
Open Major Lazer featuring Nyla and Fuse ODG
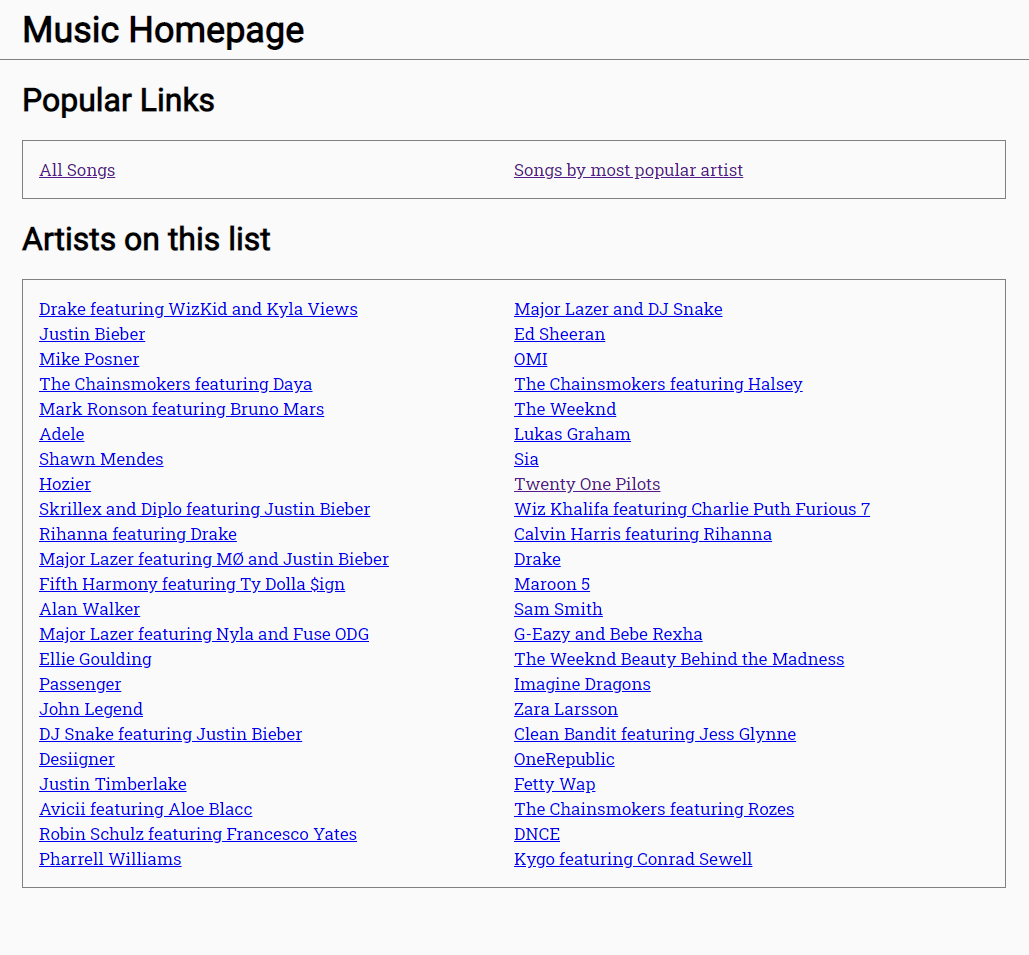[204, 633]
